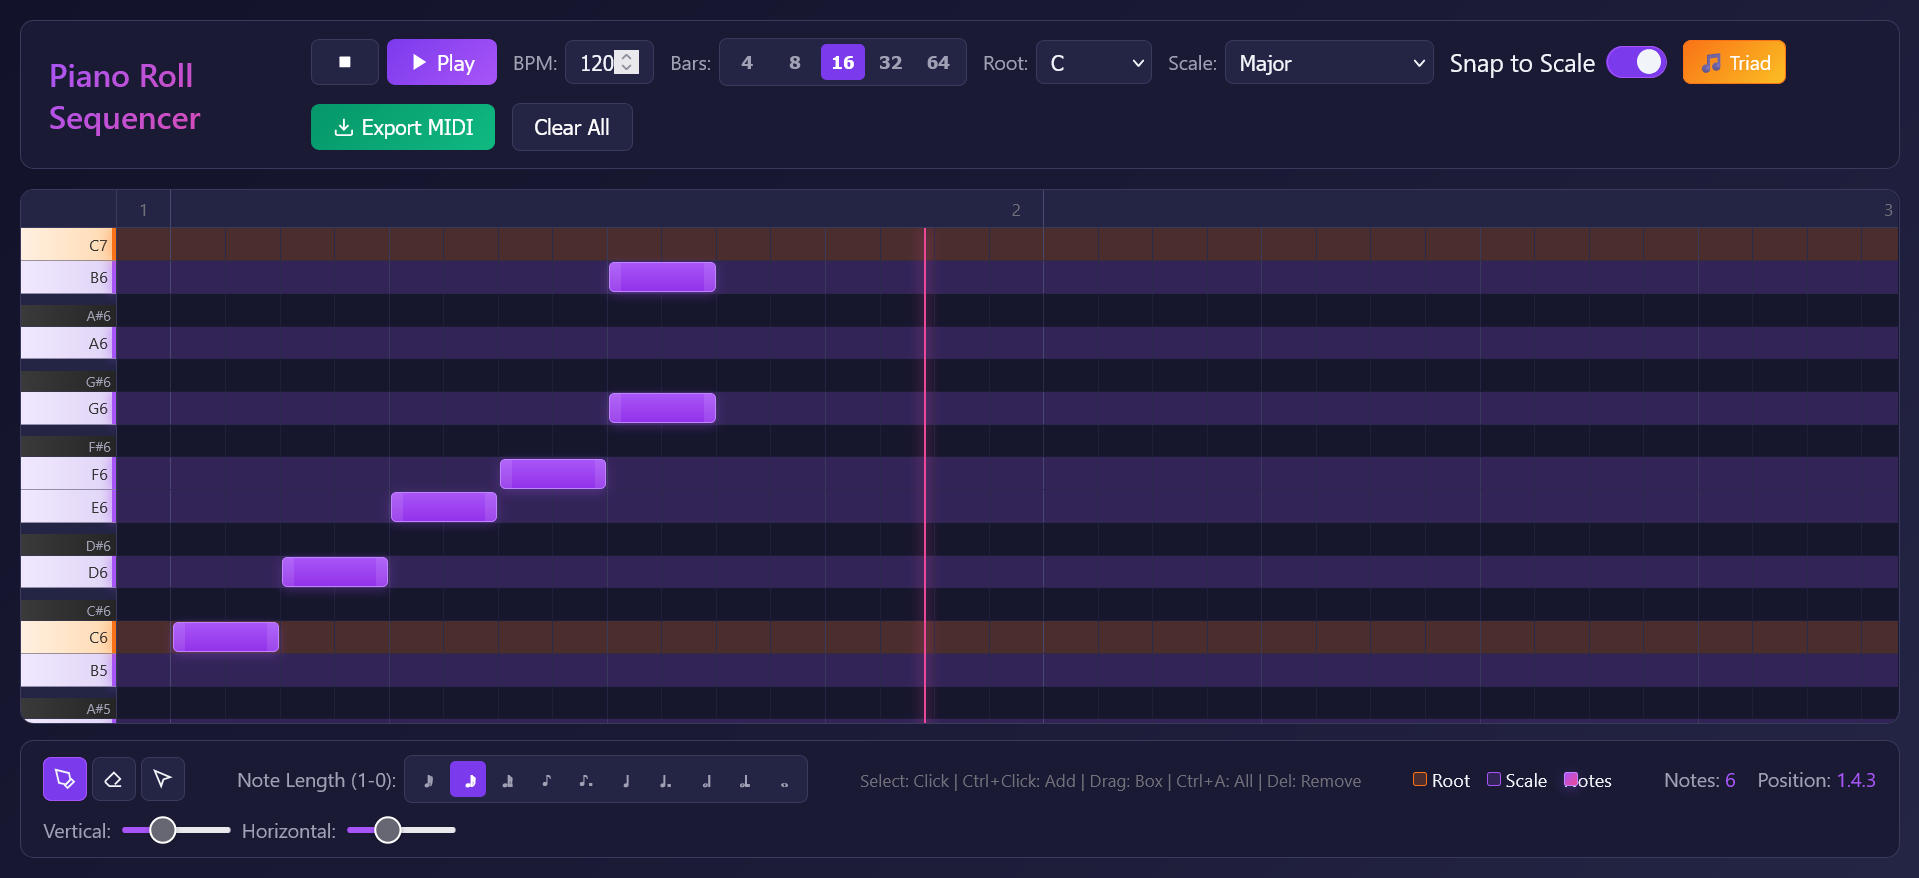
Task: Click the G6 piano key
Action: coord(68,408)
